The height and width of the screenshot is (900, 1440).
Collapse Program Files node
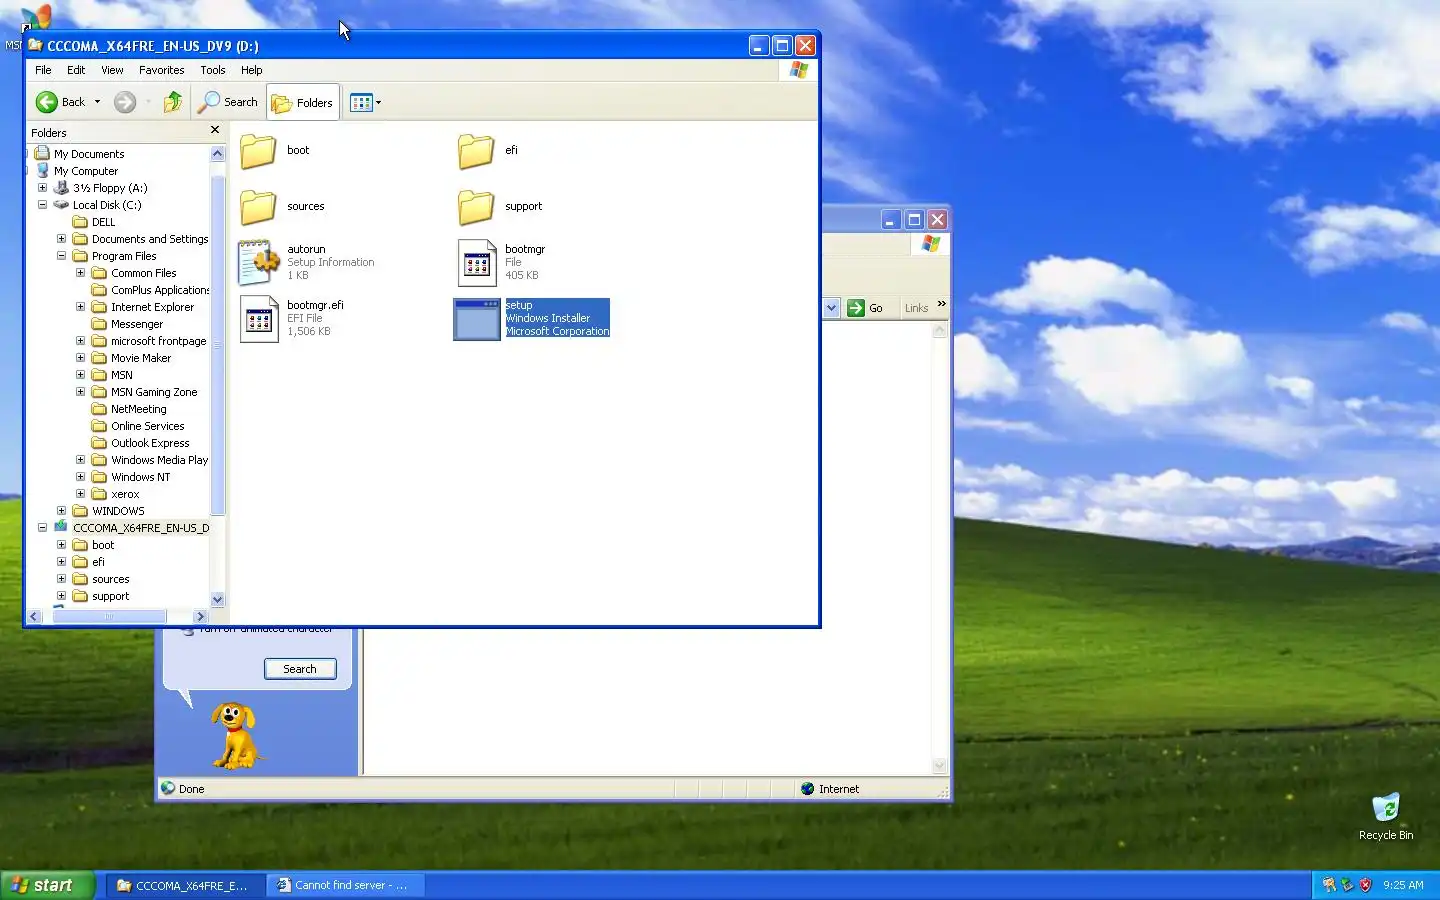(61, 256)
